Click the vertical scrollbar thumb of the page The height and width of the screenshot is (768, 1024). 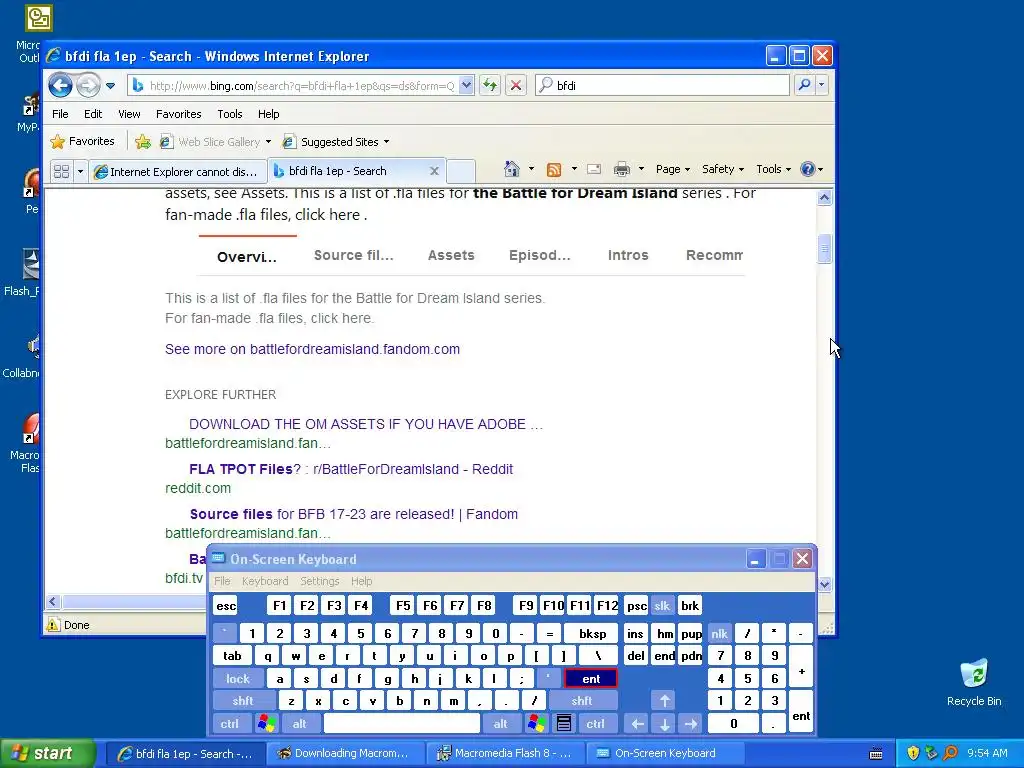pos(824,249)
